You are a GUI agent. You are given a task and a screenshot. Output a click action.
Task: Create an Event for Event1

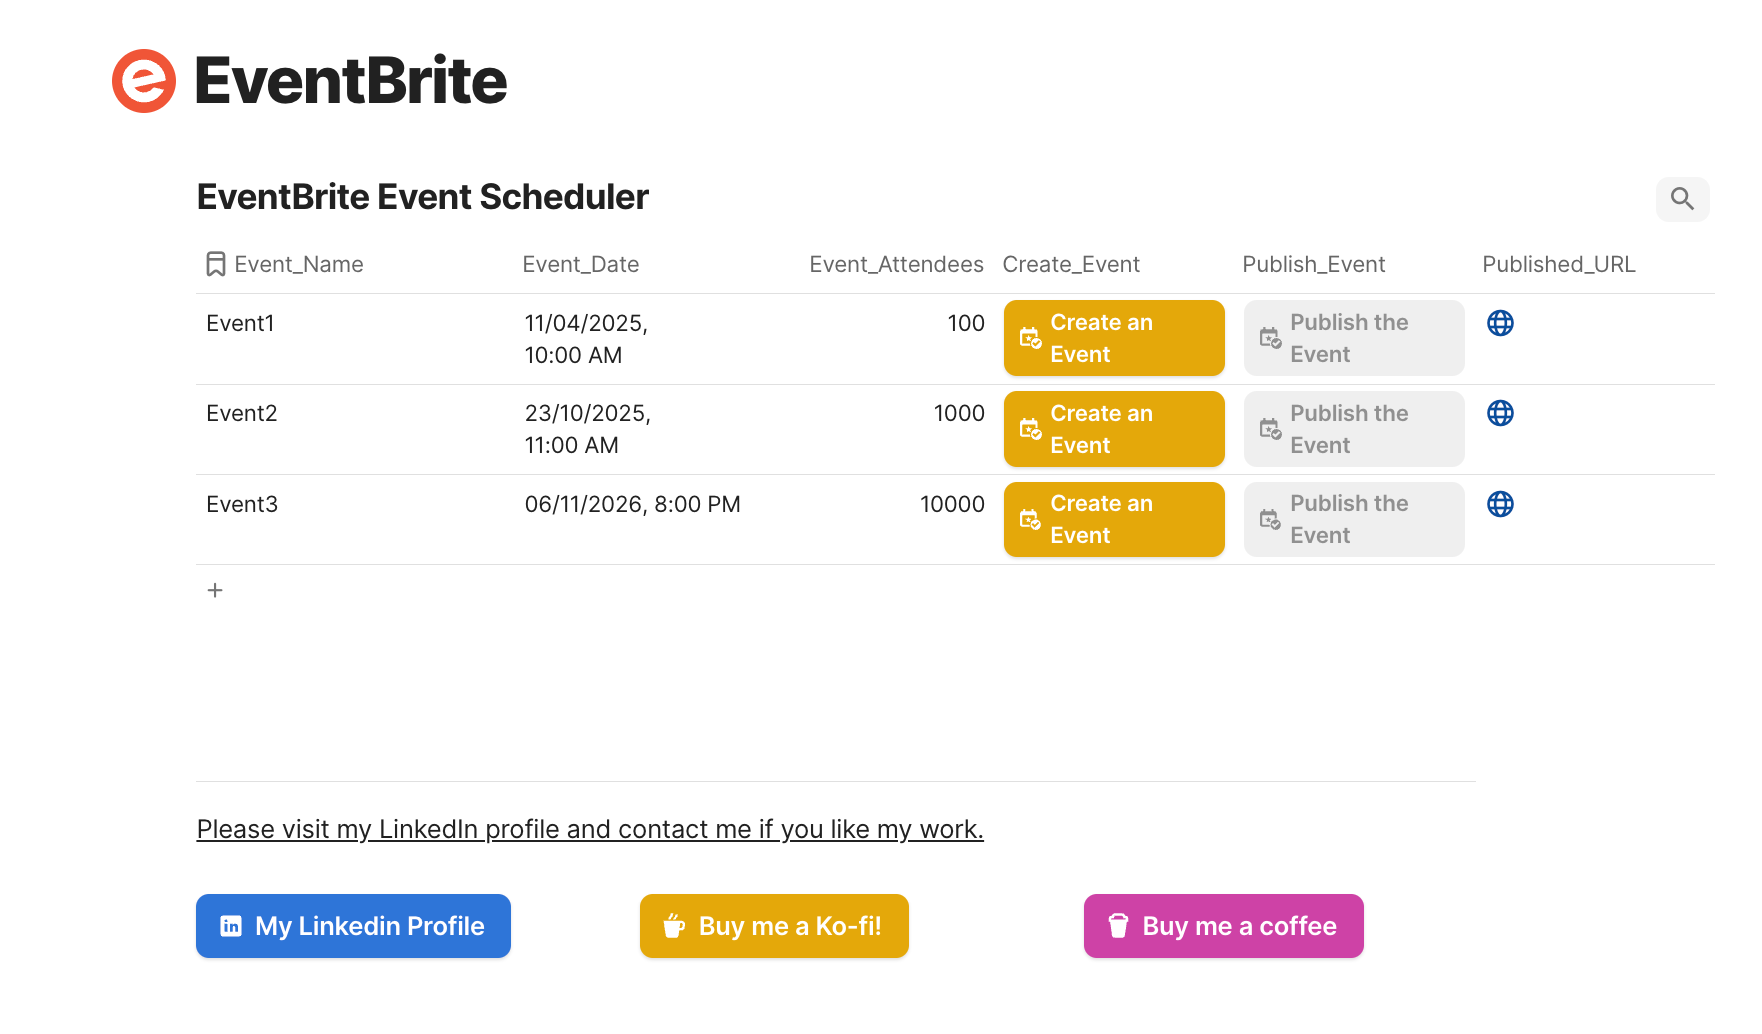(1113, 338)
